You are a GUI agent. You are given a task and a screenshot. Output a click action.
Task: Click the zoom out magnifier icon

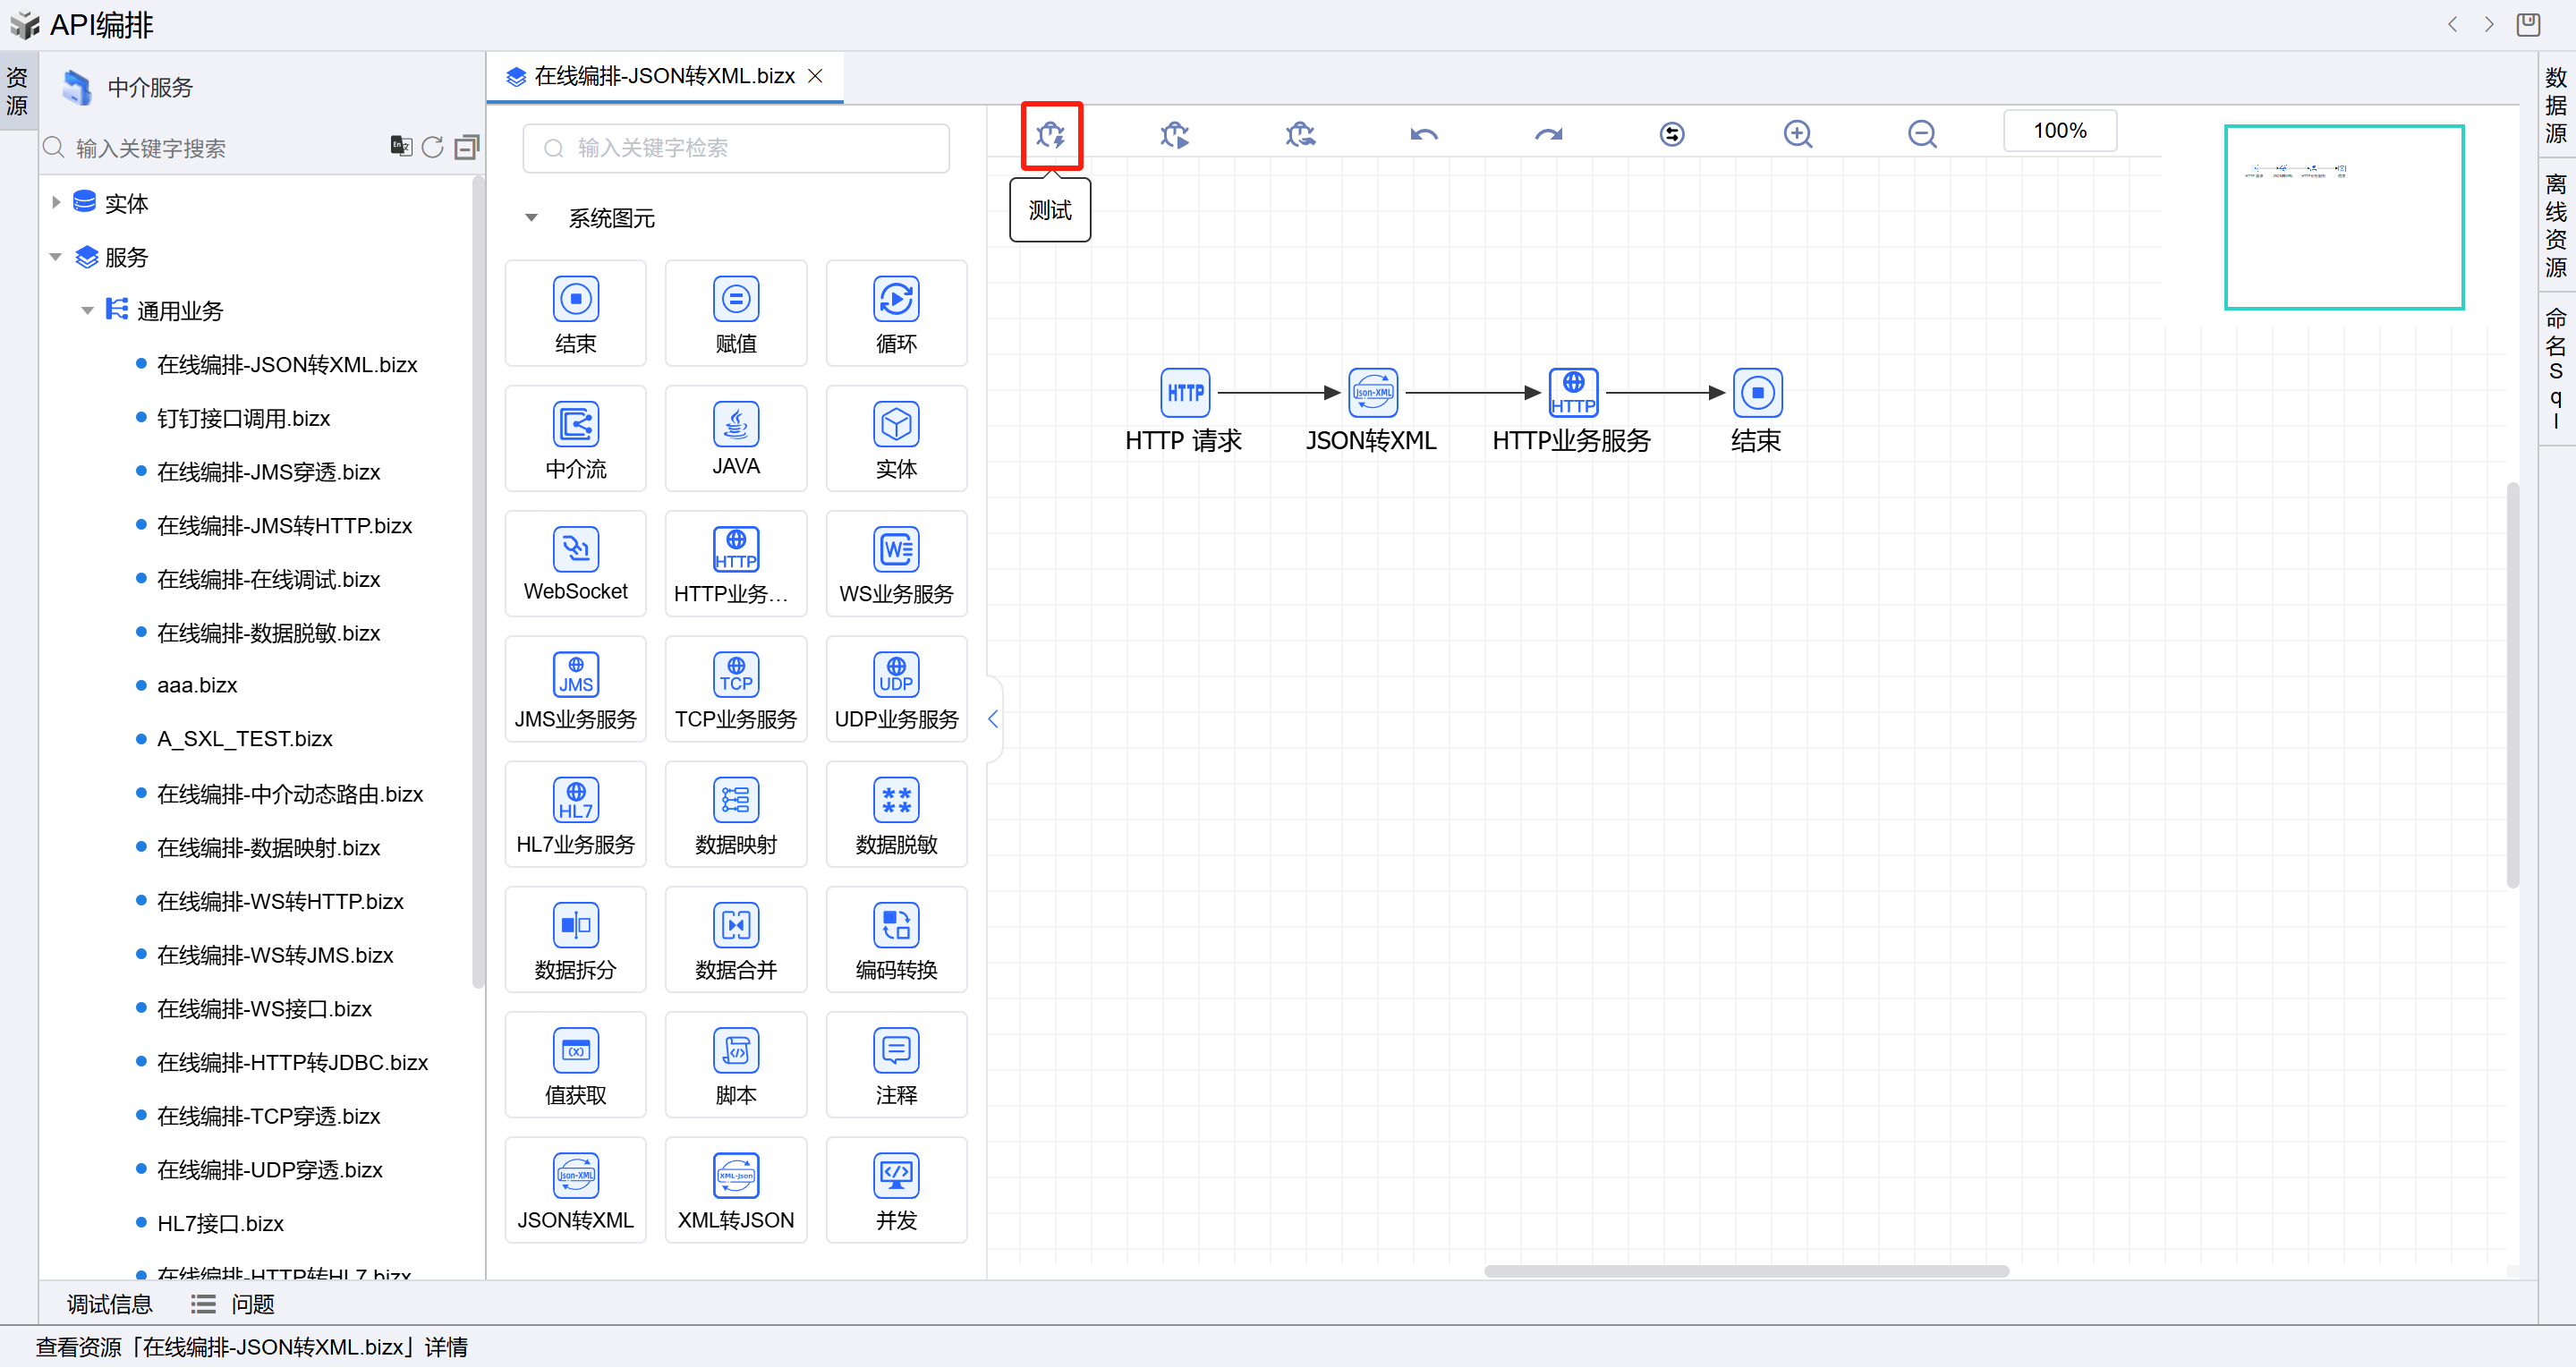click(x=1921, y=134)
